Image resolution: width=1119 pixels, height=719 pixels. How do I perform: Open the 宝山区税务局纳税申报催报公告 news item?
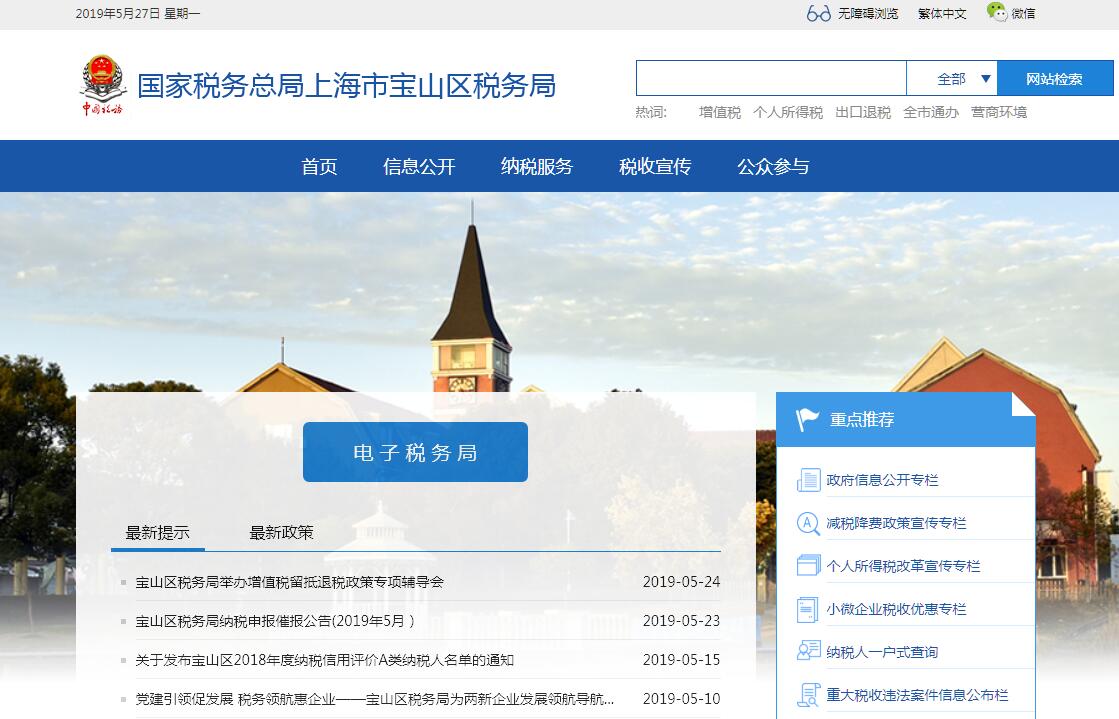[275, 620]
